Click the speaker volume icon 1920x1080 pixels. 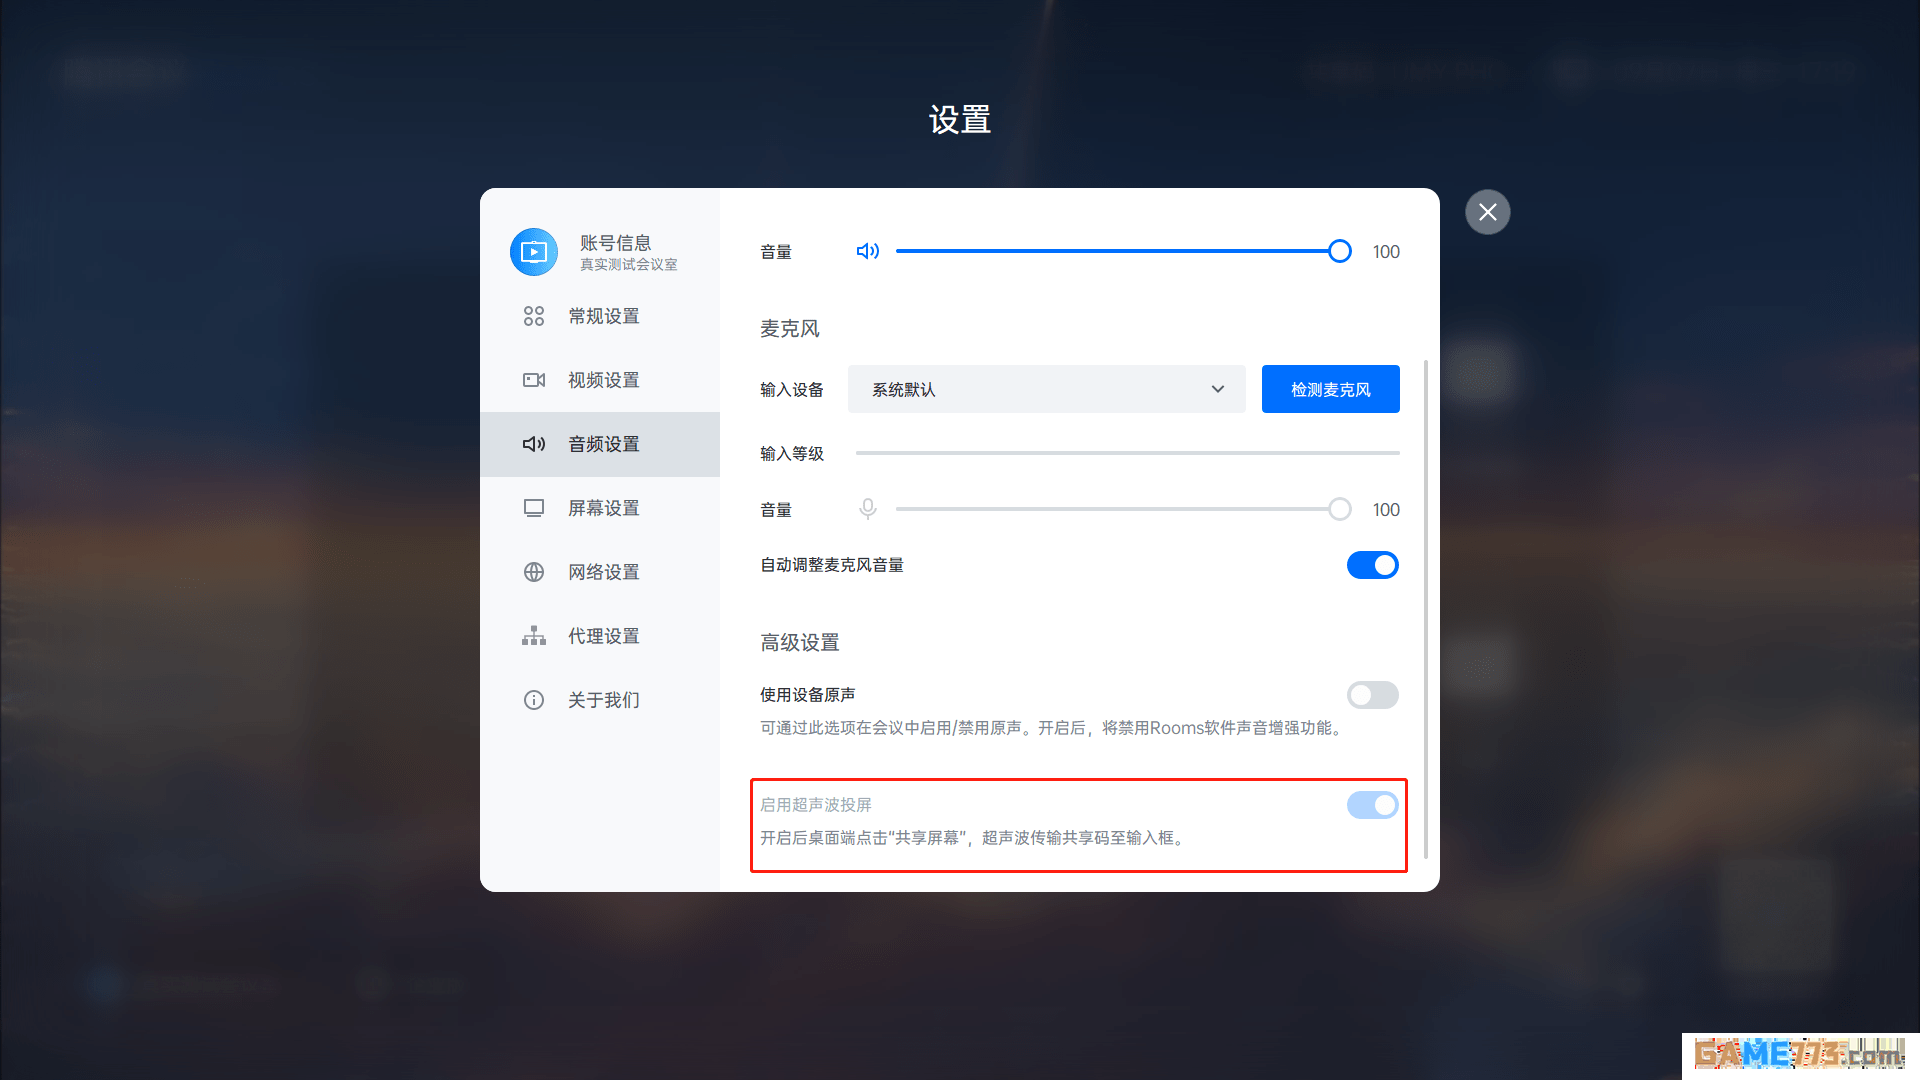click(x=867, y=251)
